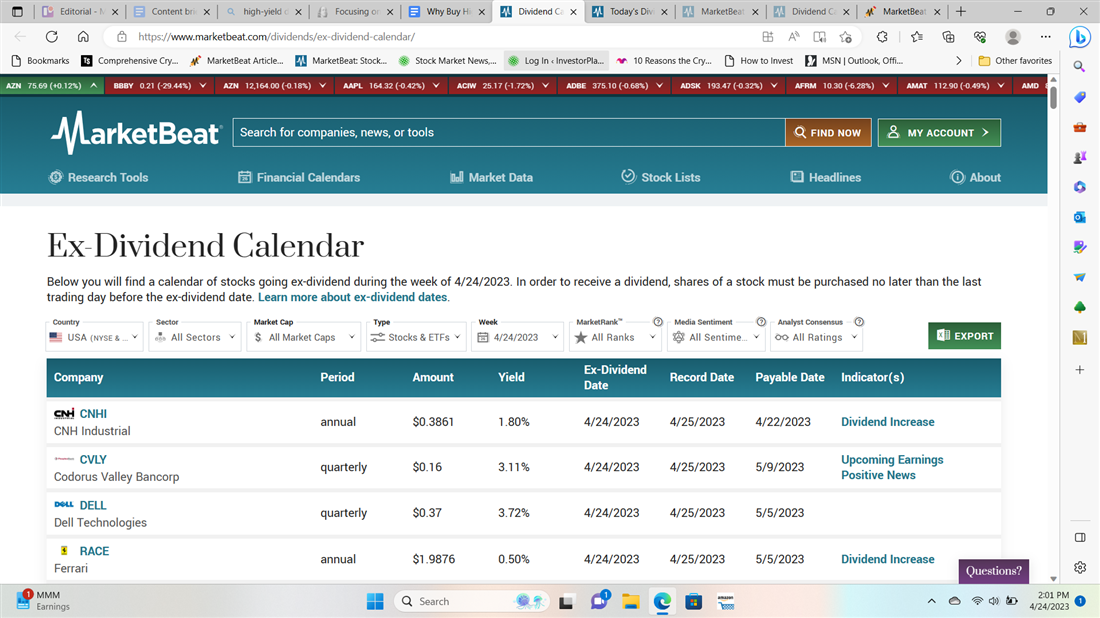Screen dimensions: 1100x618
Task: Click Upcoming Earnings link for CVLY
Action: tap(892, 459)
